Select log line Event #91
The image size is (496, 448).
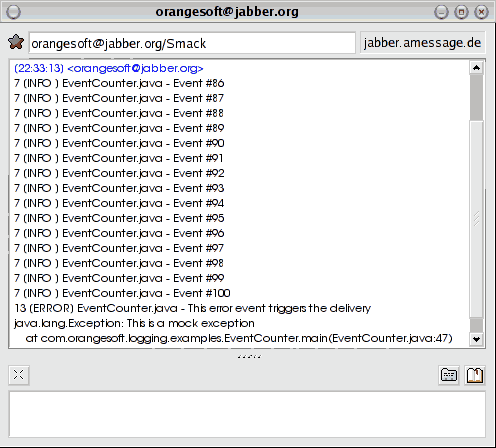[119, 158]
